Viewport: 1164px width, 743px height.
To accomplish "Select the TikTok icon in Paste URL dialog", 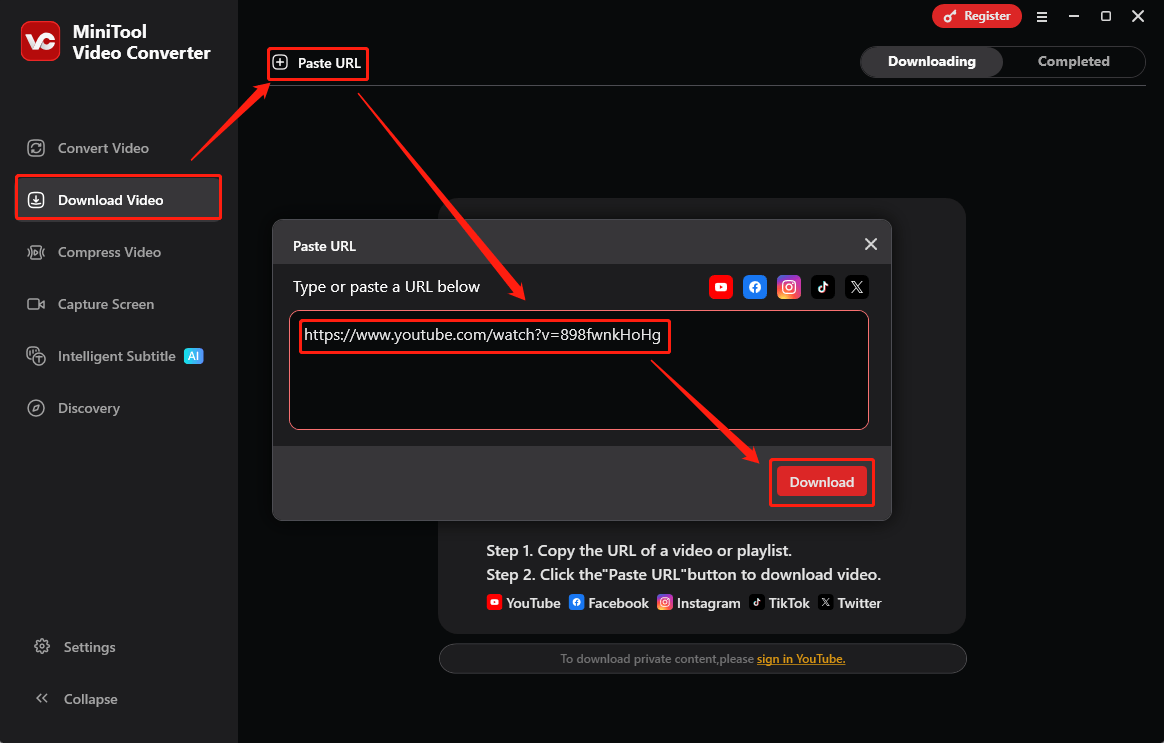I will tap(823, 287).
